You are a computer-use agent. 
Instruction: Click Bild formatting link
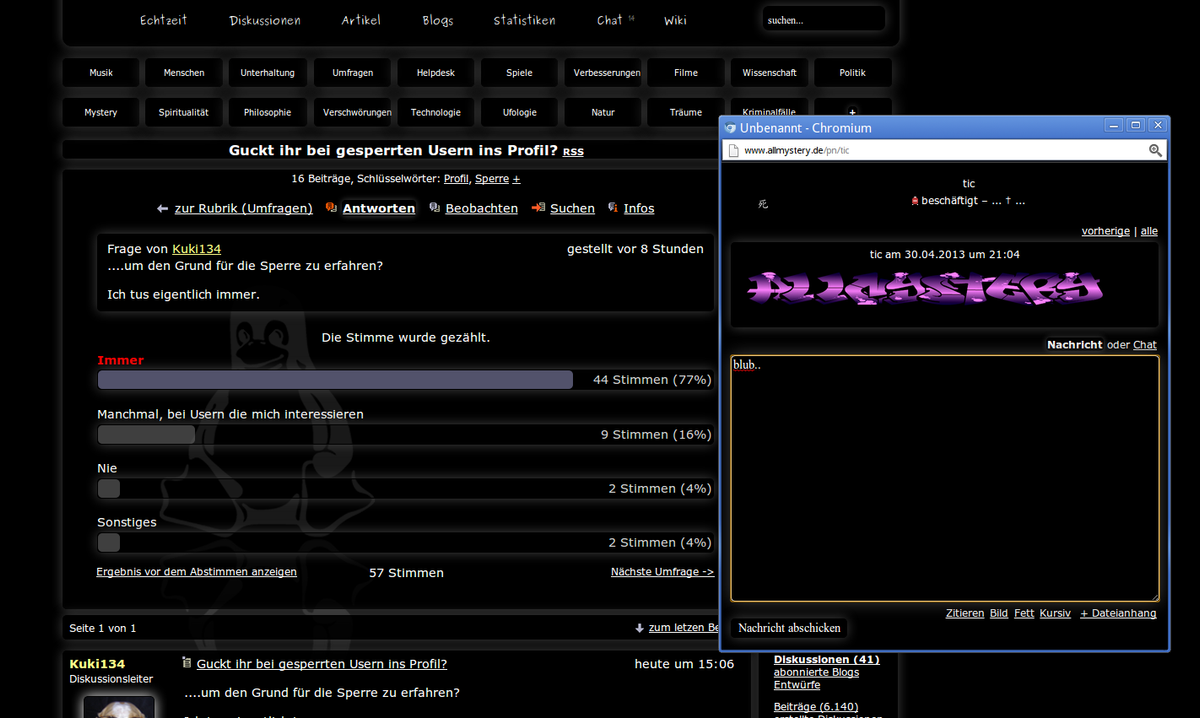[x=999, y=613]
